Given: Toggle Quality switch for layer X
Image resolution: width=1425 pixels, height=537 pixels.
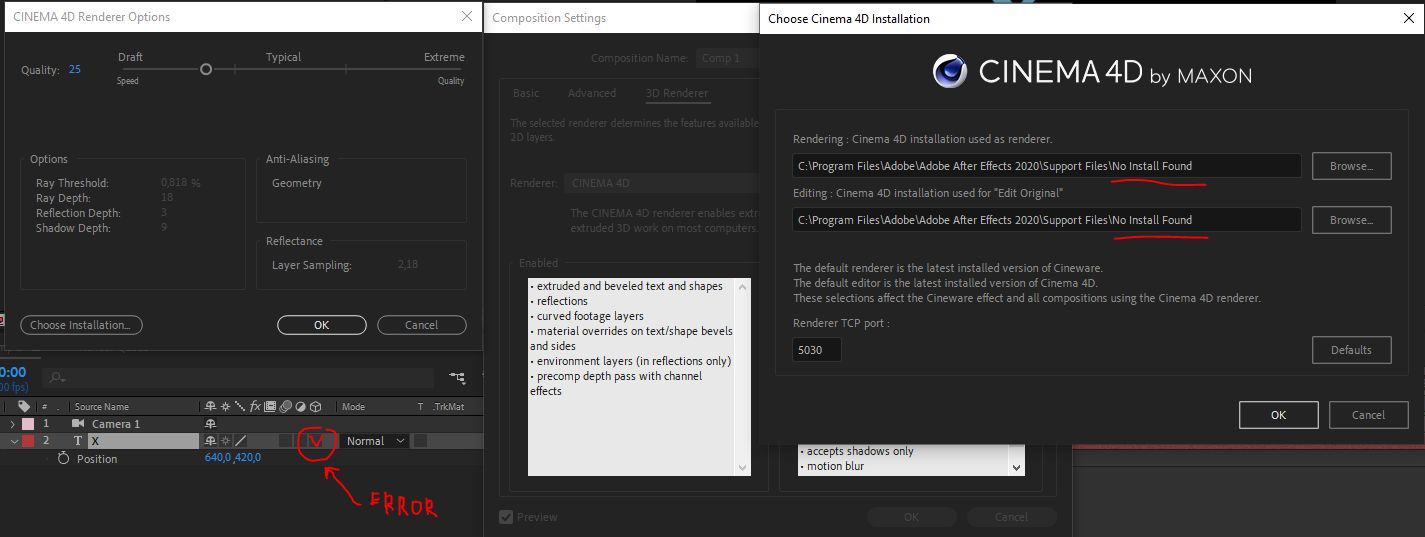Looking at the screenshot, I should click(240, 441).
